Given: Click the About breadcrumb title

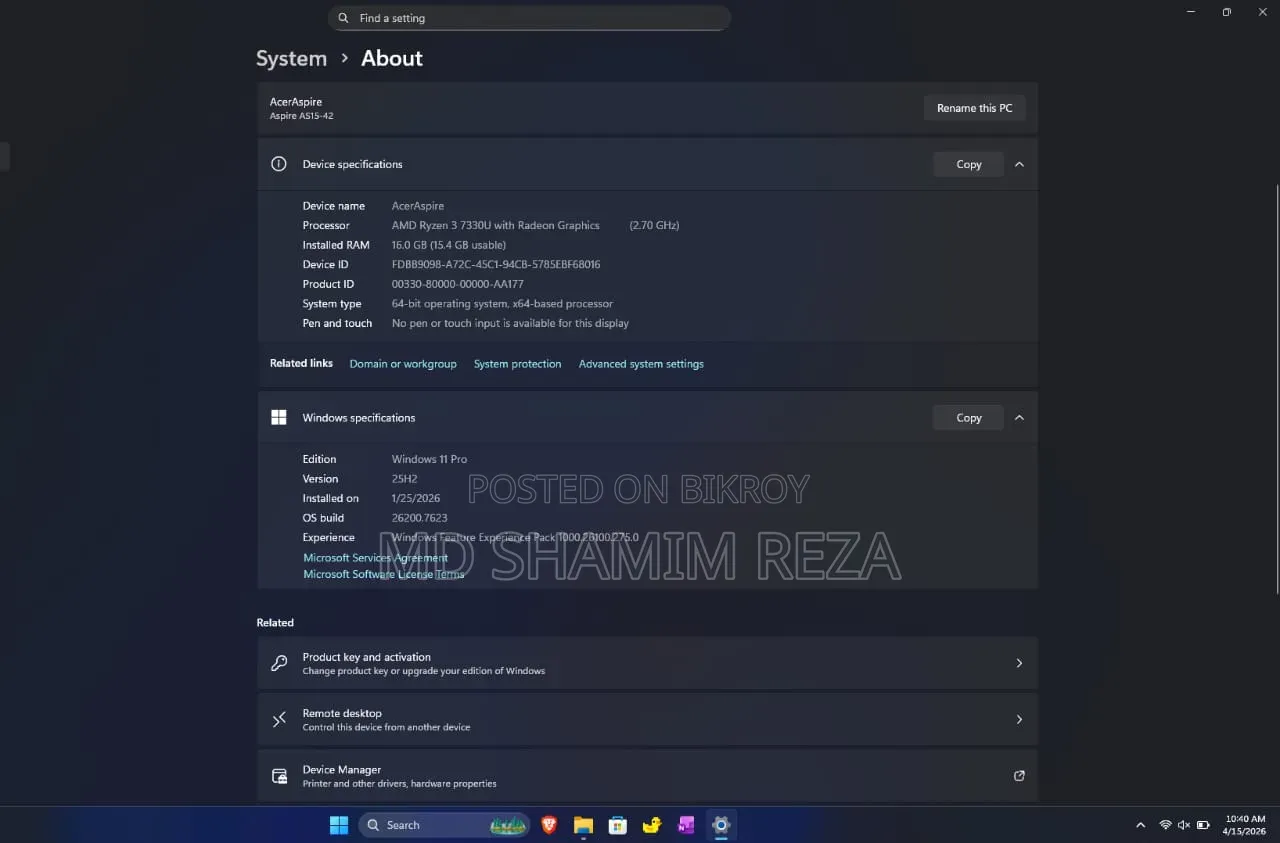Looking at the screenshot, I should click(392, 58).
